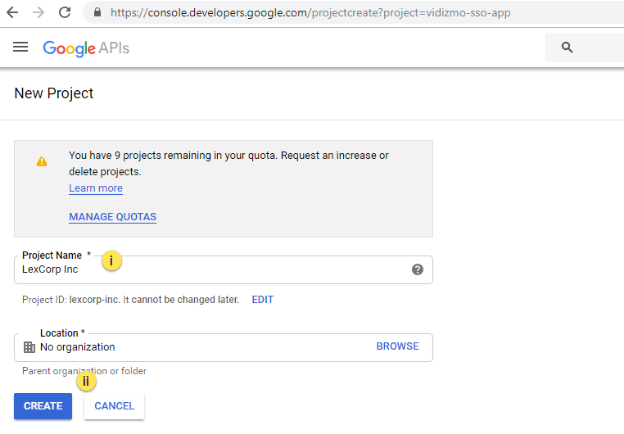Reload the page with refresh icon
The width and height of the screenshot is (624, 434).
[64, 13]
